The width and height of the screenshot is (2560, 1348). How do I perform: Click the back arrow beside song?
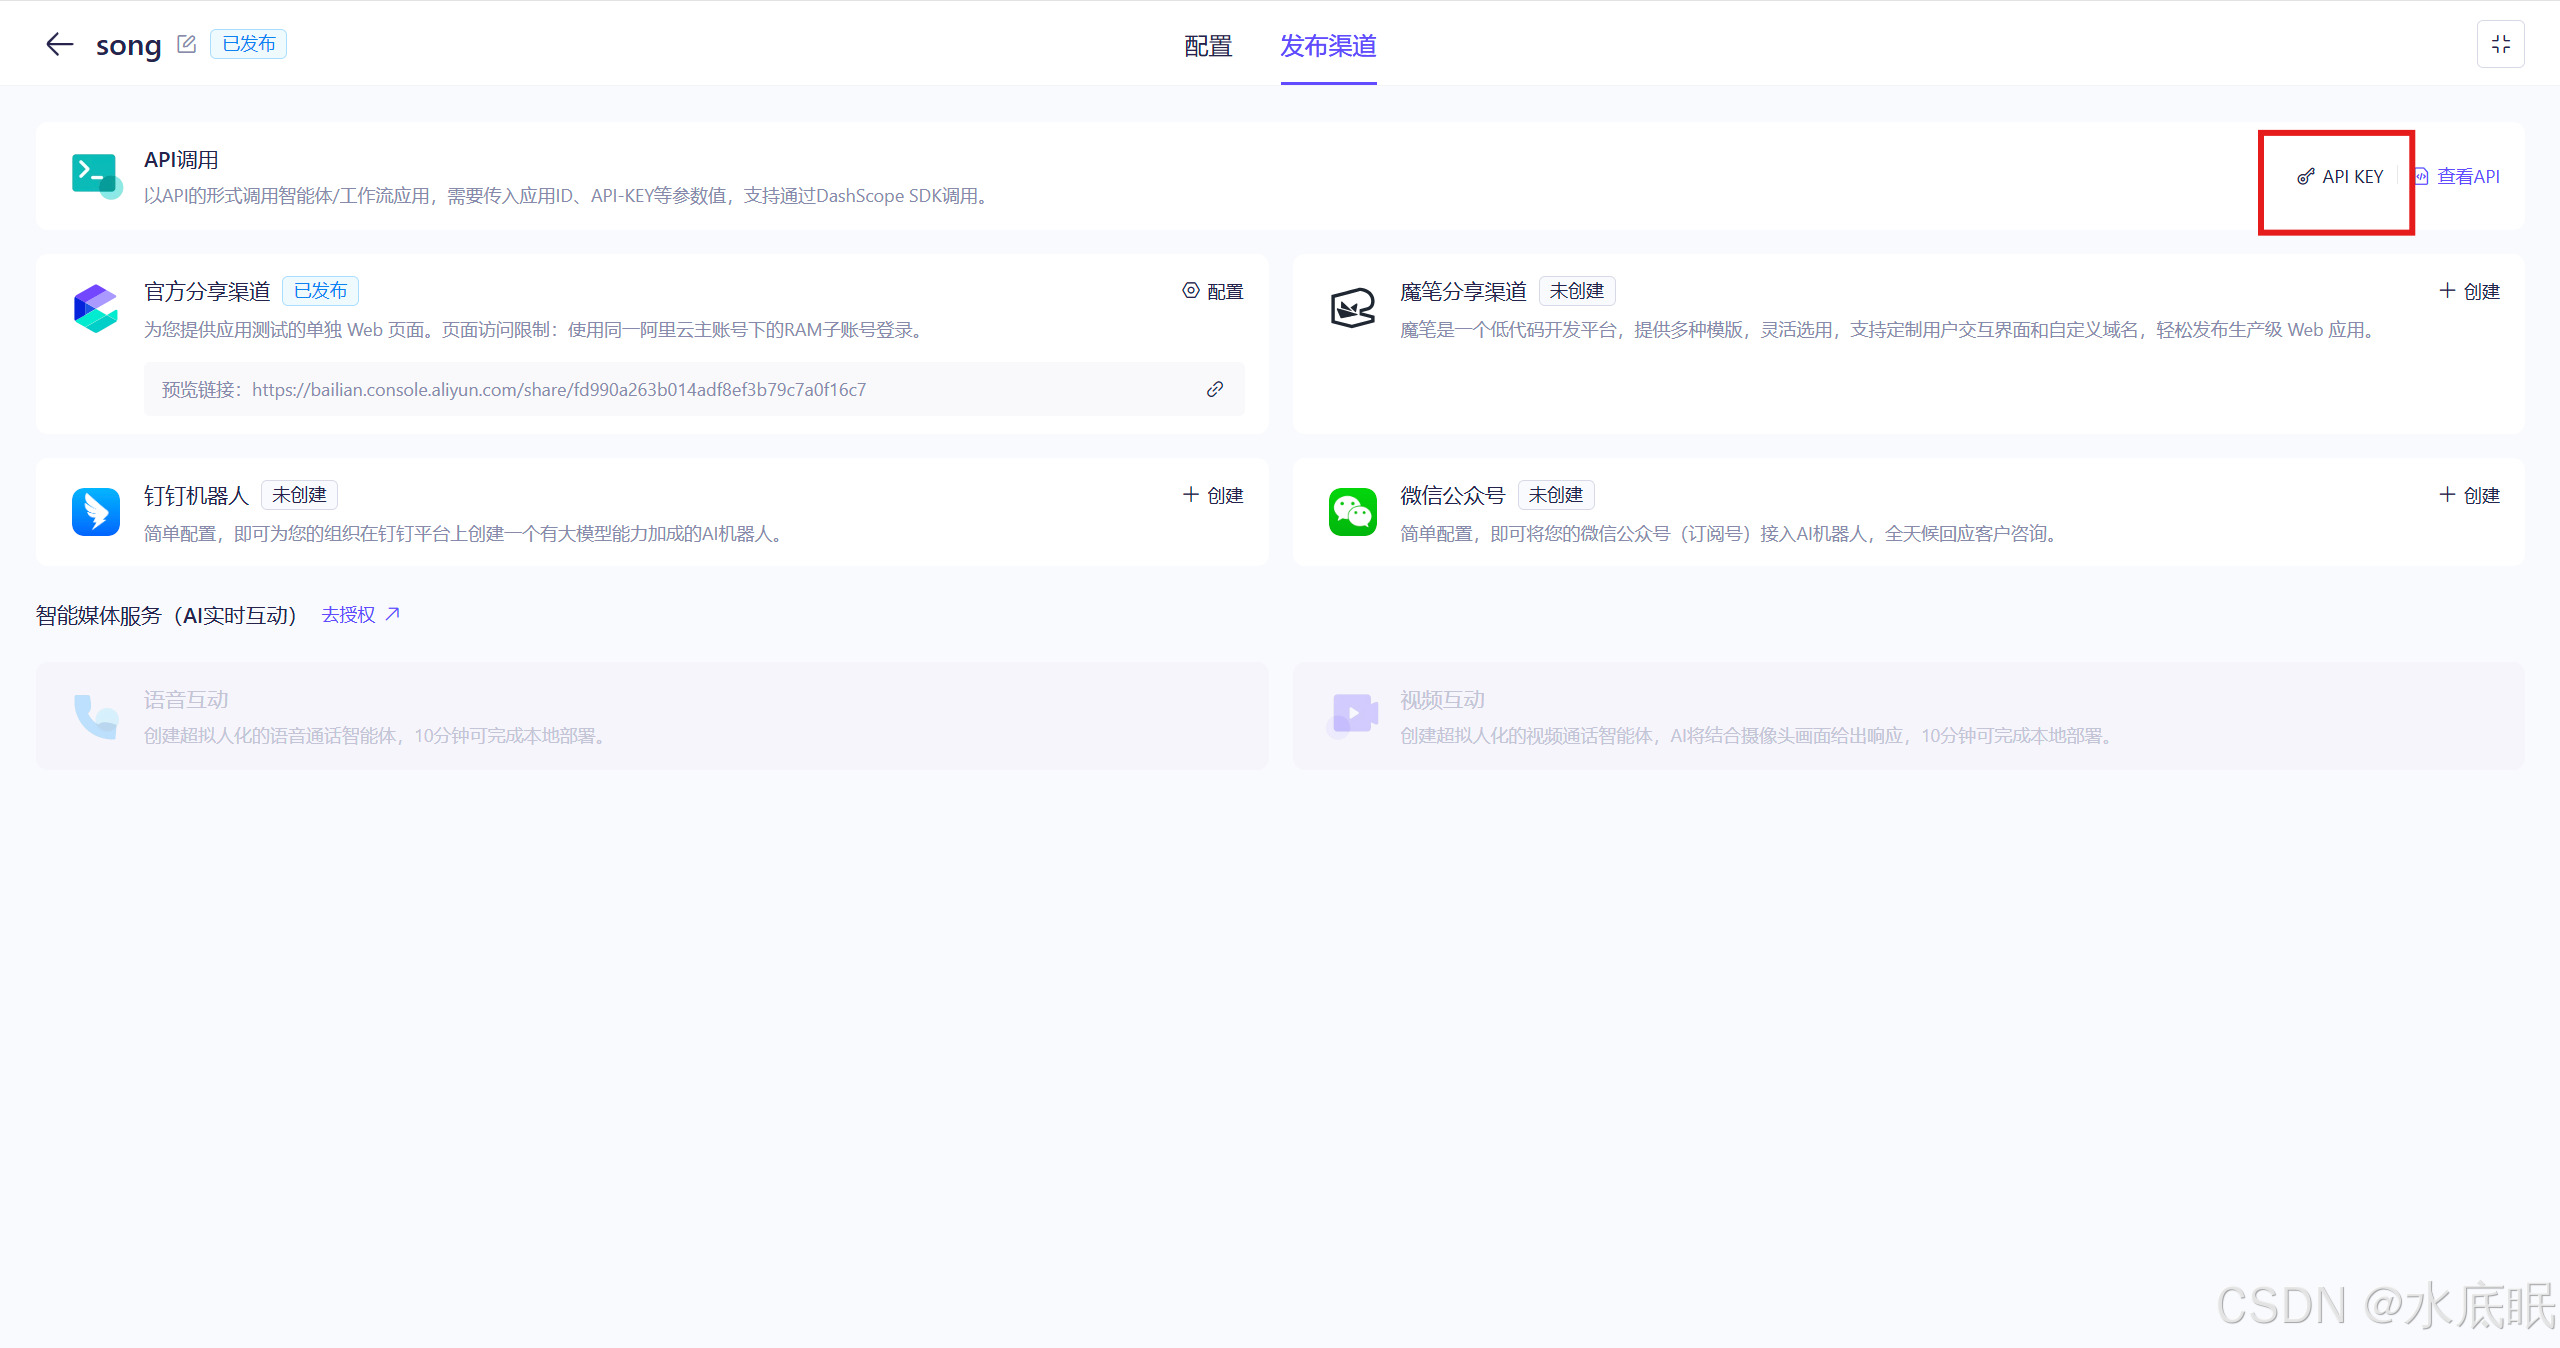coord(60,44)
